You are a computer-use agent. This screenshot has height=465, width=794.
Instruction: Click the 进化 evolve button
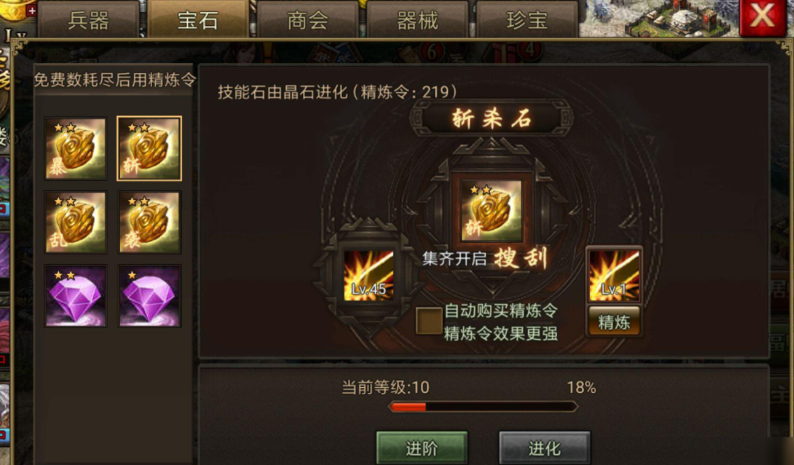point(544,448)
